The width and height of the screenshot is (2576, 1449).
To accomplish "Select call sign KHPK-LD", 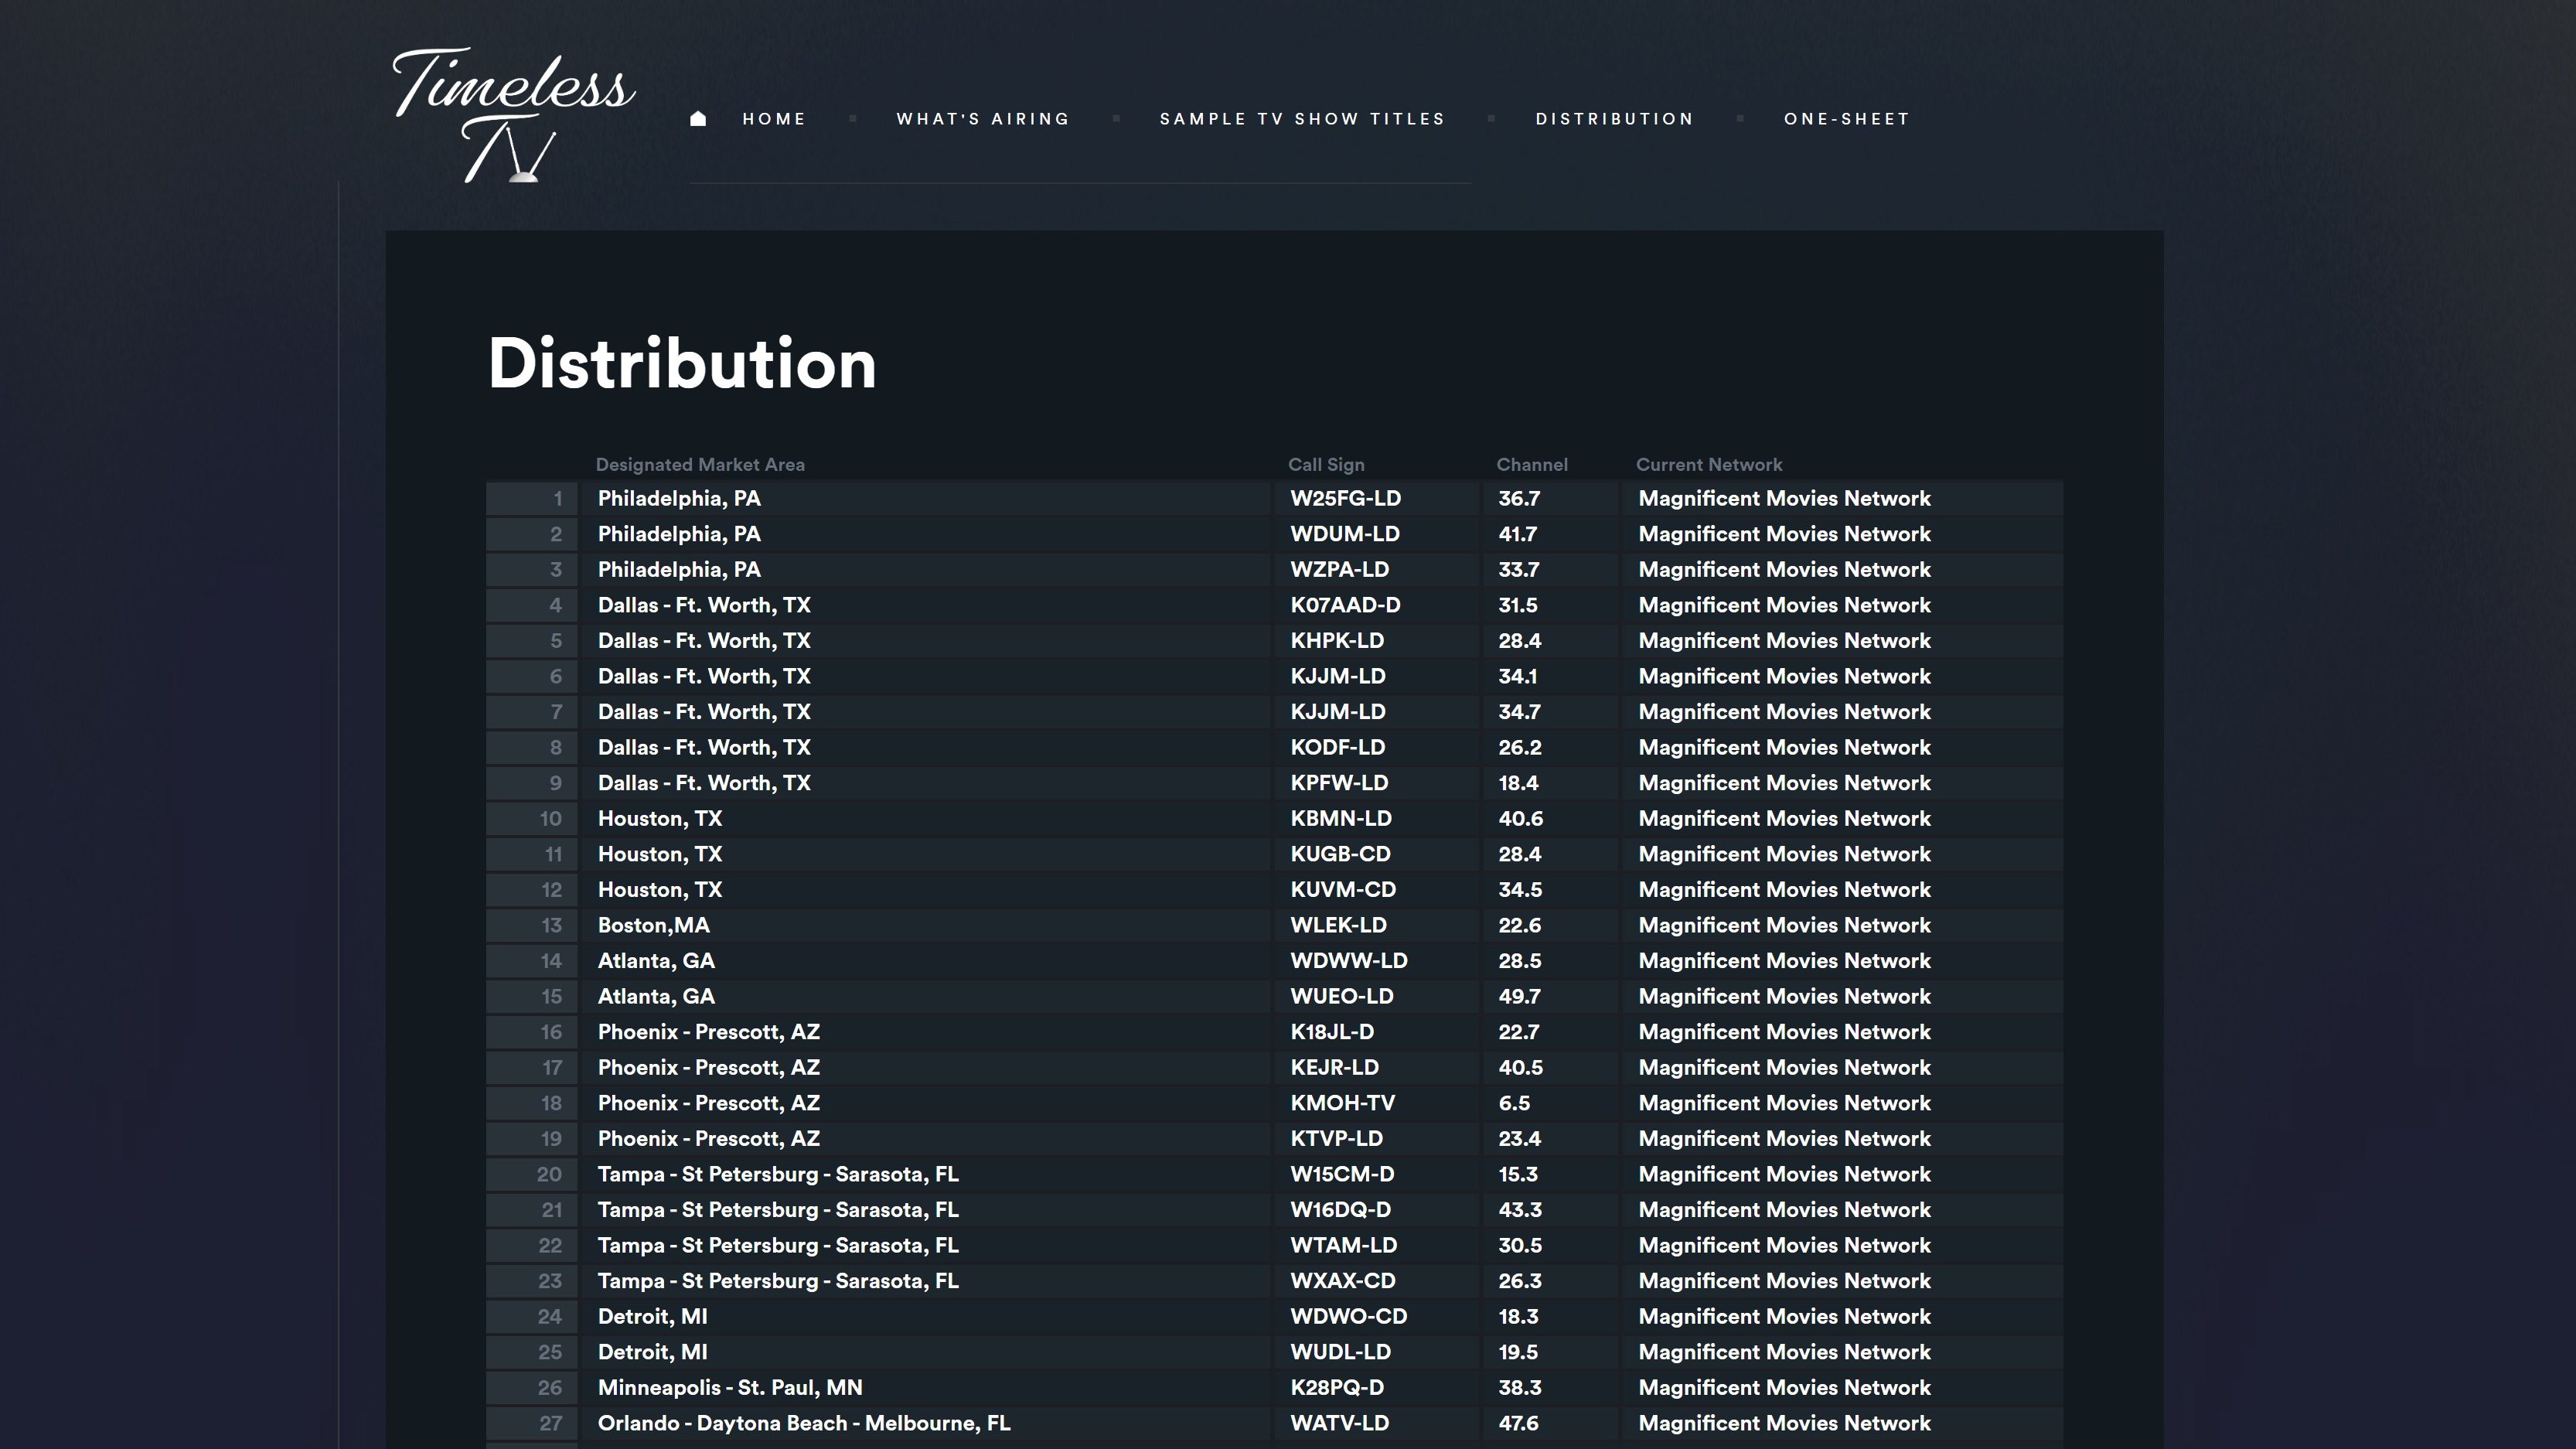I will (x=1337, y=641).
